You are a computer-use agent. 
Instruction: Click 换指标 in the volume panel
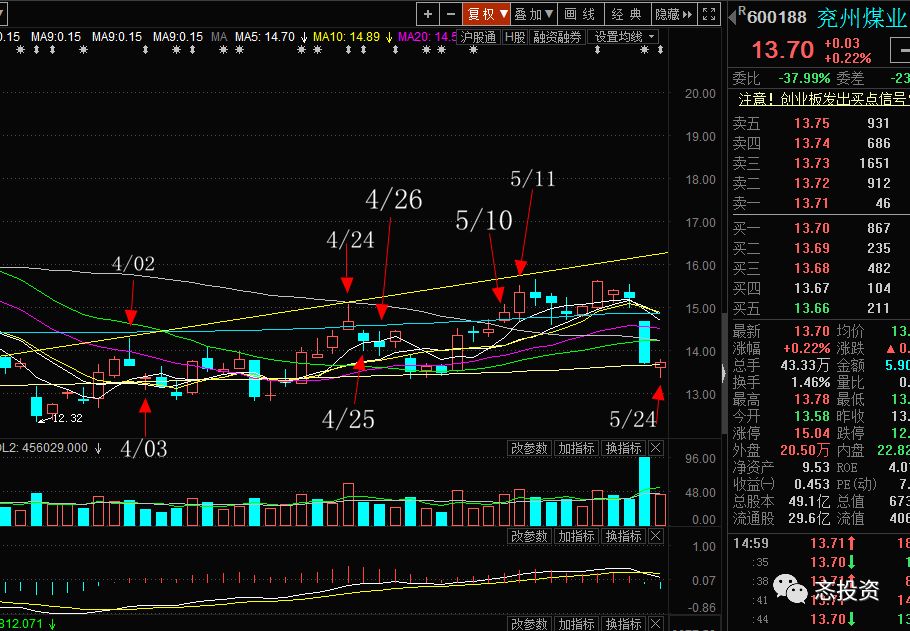click(x=623, y=448)
